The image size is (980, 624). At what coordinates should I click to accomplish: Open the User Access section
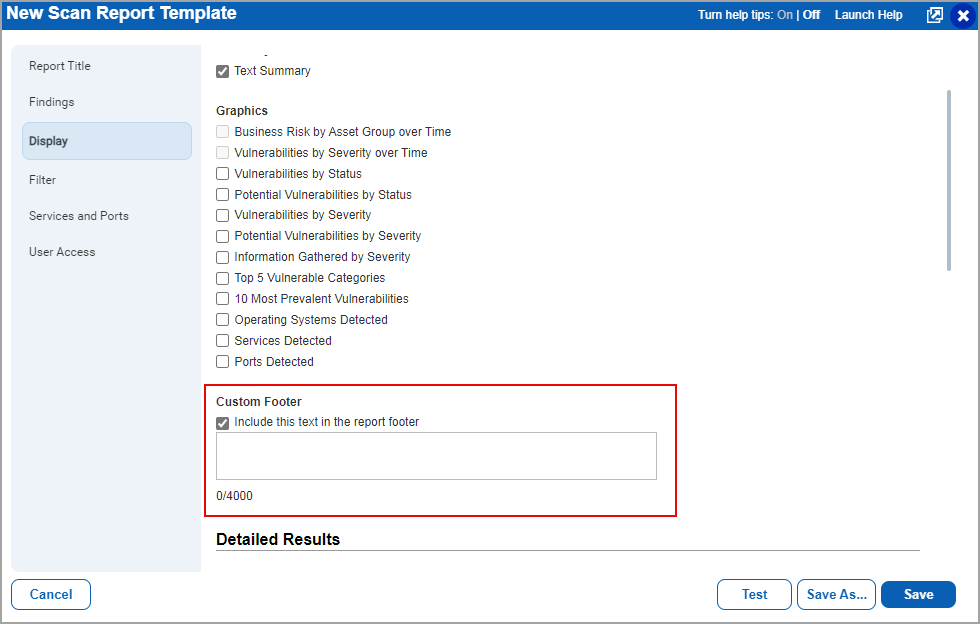pos(61,251)
